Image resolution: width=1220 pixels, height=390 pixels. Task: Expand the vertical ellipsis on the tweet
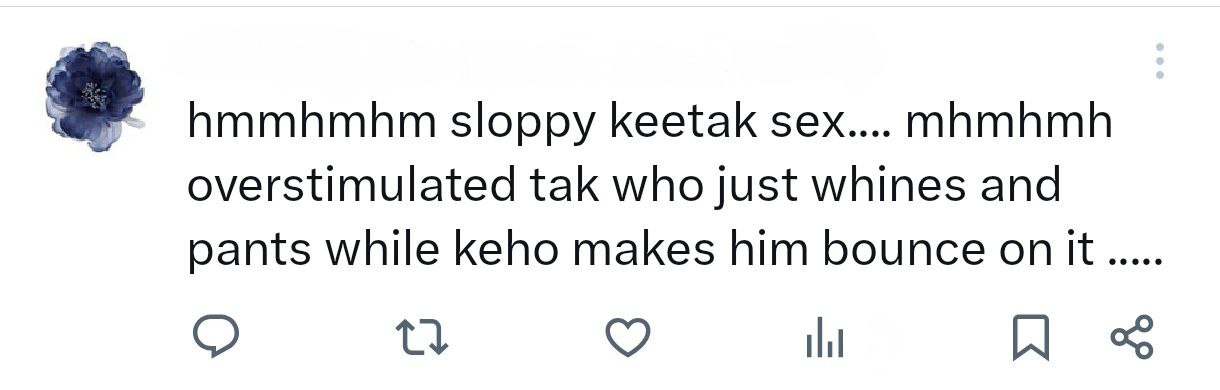[1159, 61]
